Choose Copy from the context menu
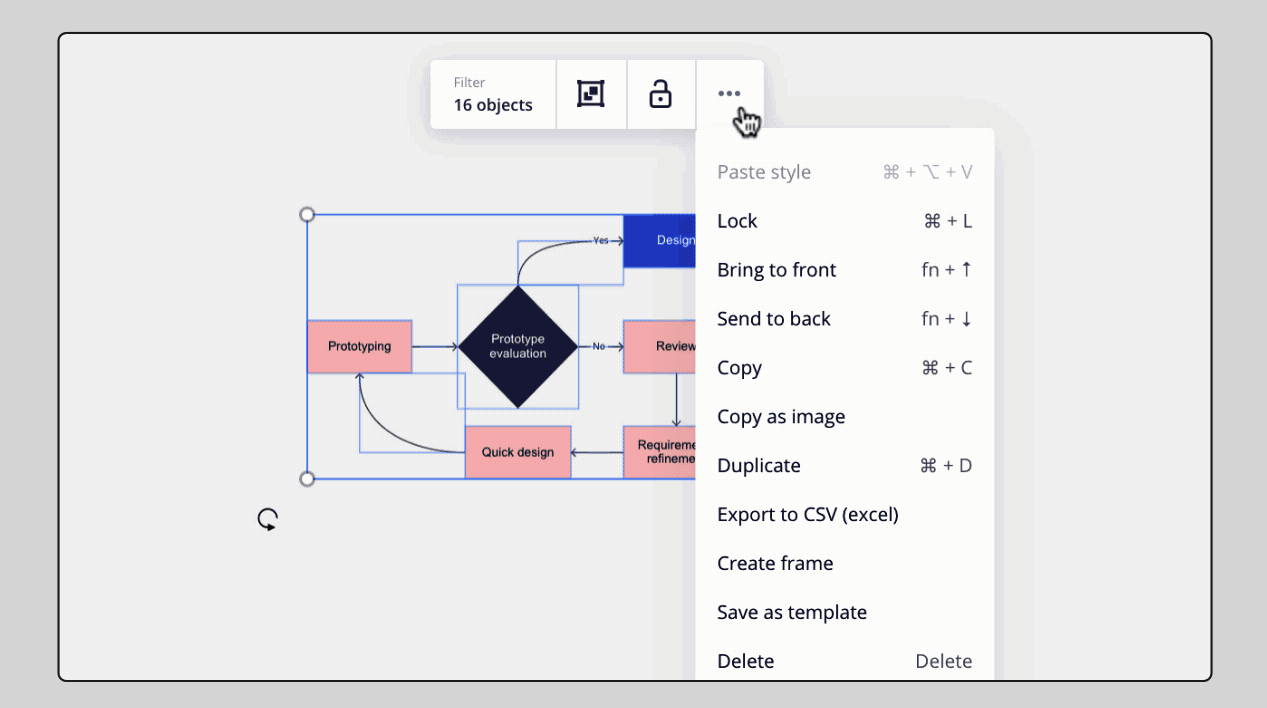 (739, 367)
